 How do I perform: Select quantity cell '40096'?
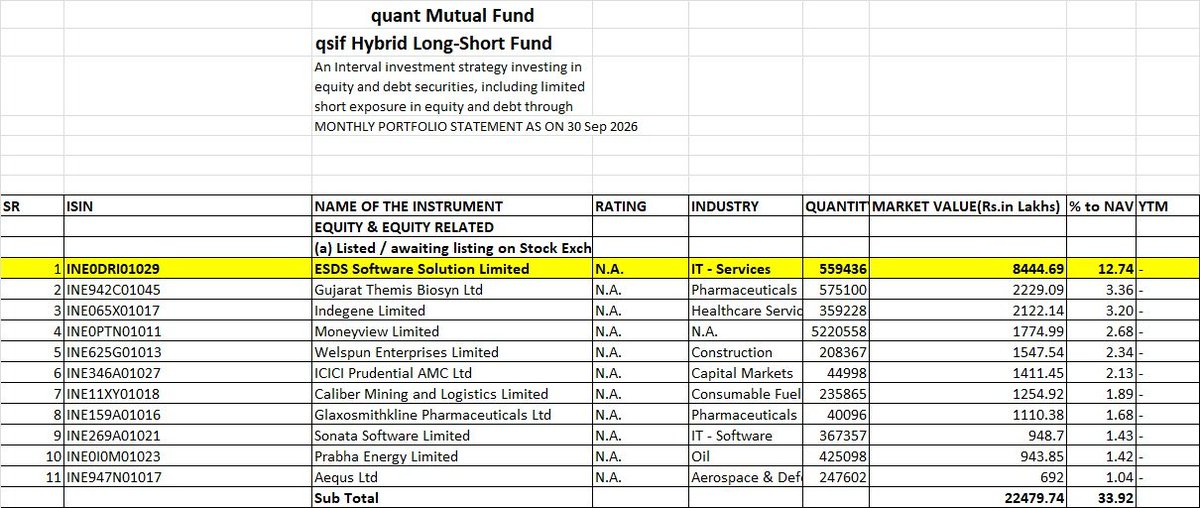tap(836, 414)
